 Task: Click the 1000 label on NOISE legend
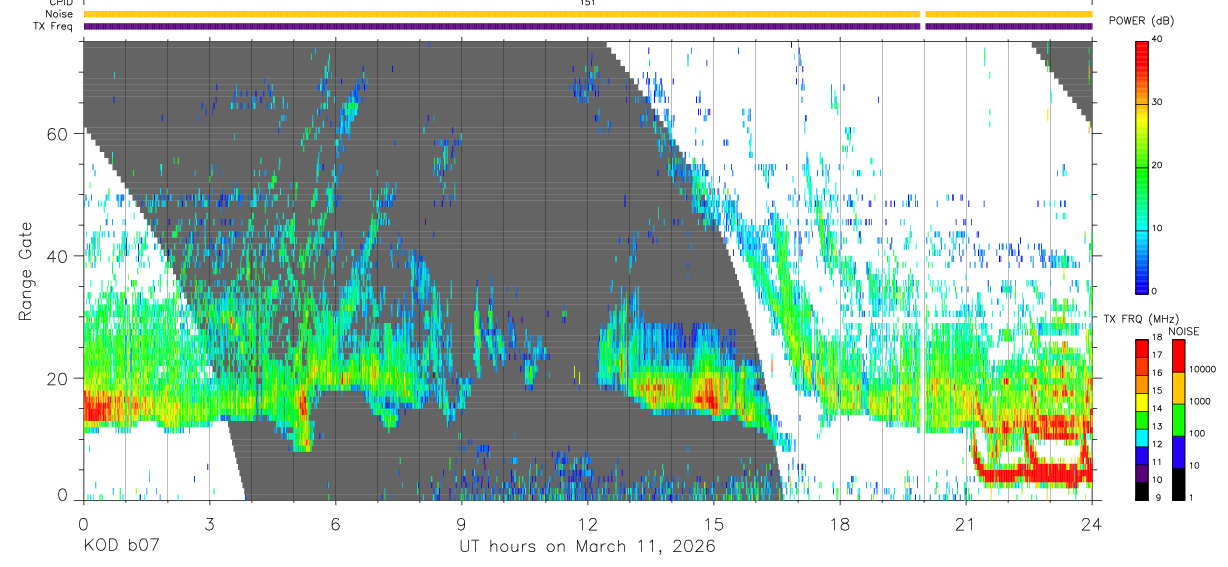click(1200, 401)
